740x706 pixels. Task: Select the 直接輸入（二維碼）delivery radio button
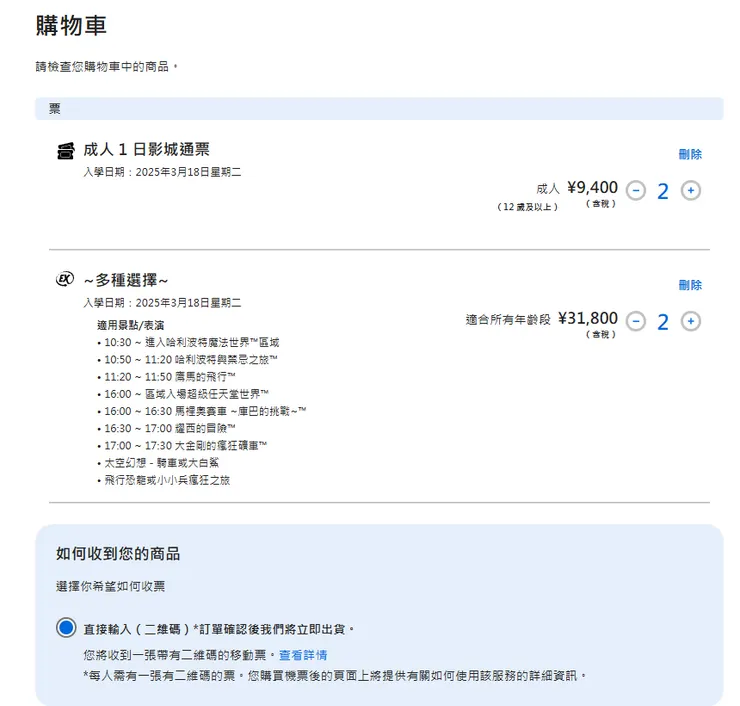click(x=66, y=628)
